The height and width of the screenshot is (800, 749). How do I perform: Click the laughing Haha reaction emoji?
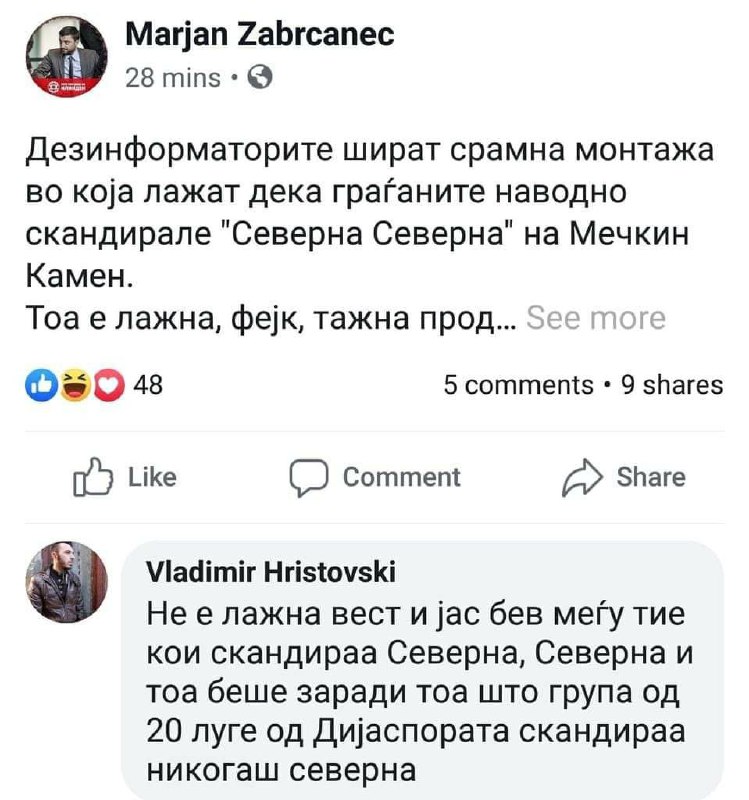coord(74,385)
